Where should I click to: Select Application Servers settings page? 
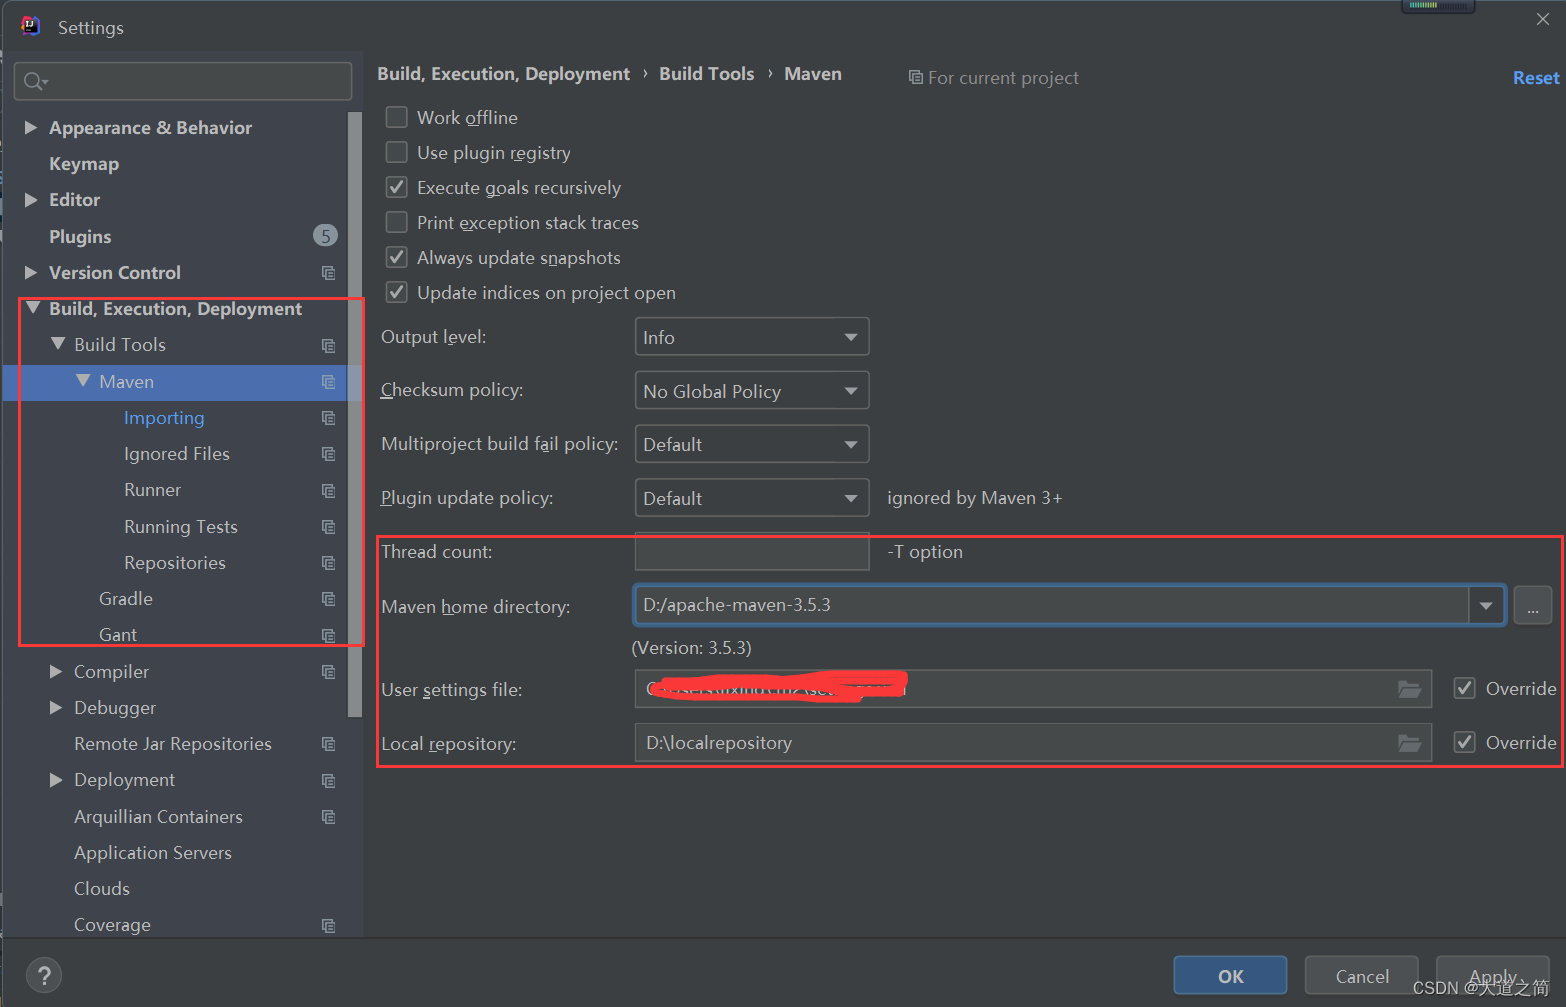153,853
